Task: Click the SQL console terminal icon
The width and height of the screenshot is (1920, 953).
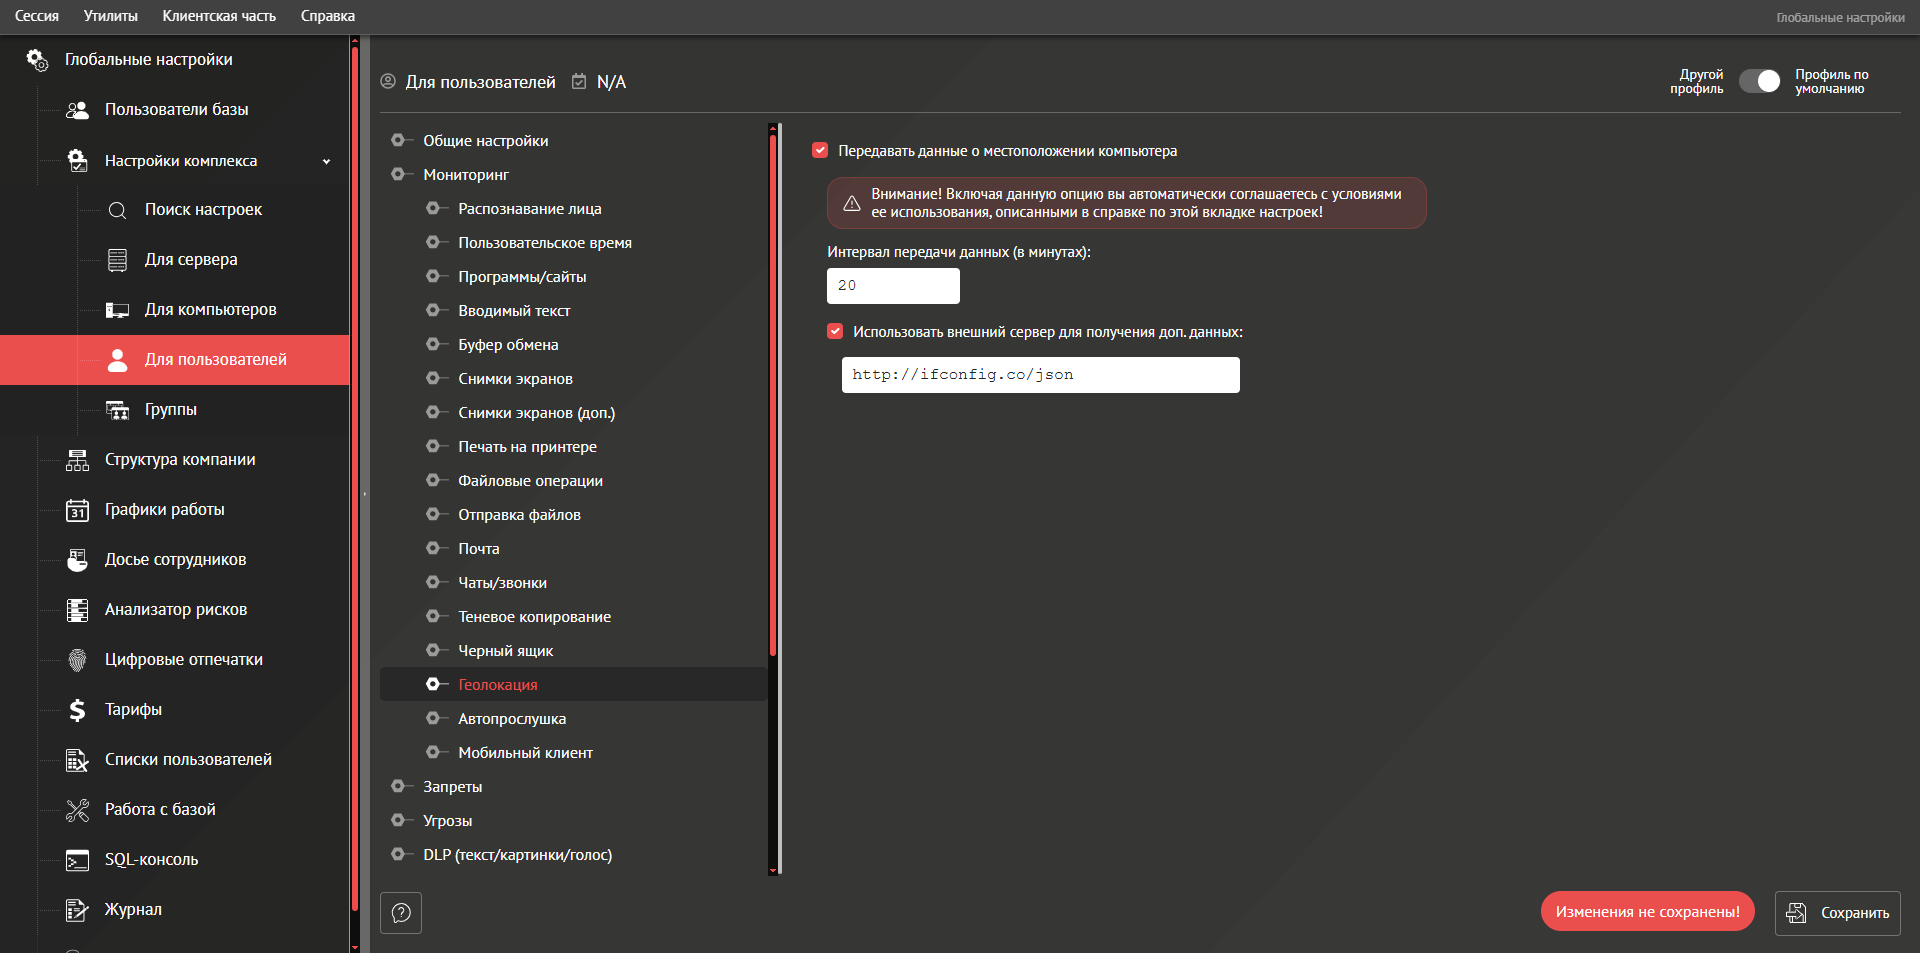Action: 77,860
